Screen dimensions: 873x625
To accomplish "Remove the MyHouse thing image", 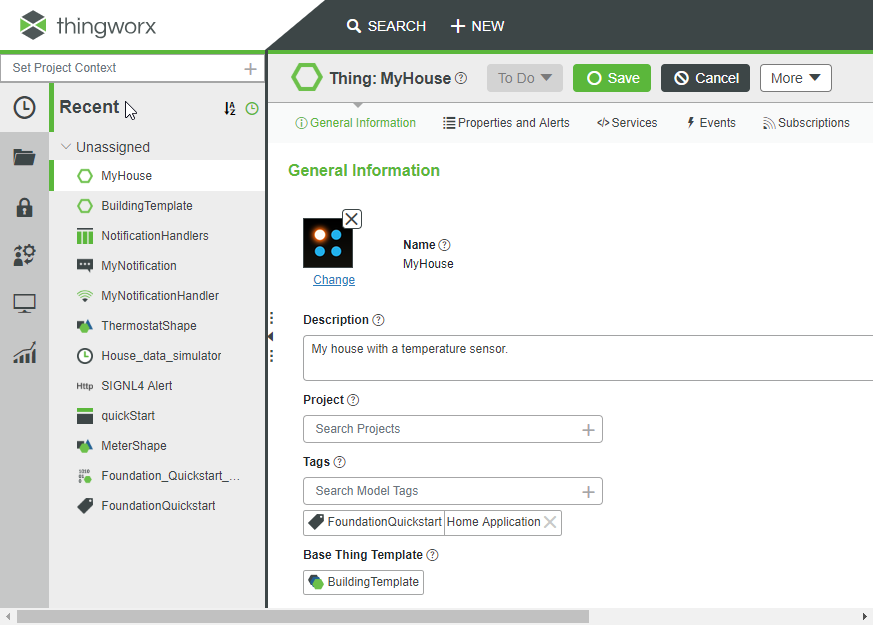I will [351, 219].
